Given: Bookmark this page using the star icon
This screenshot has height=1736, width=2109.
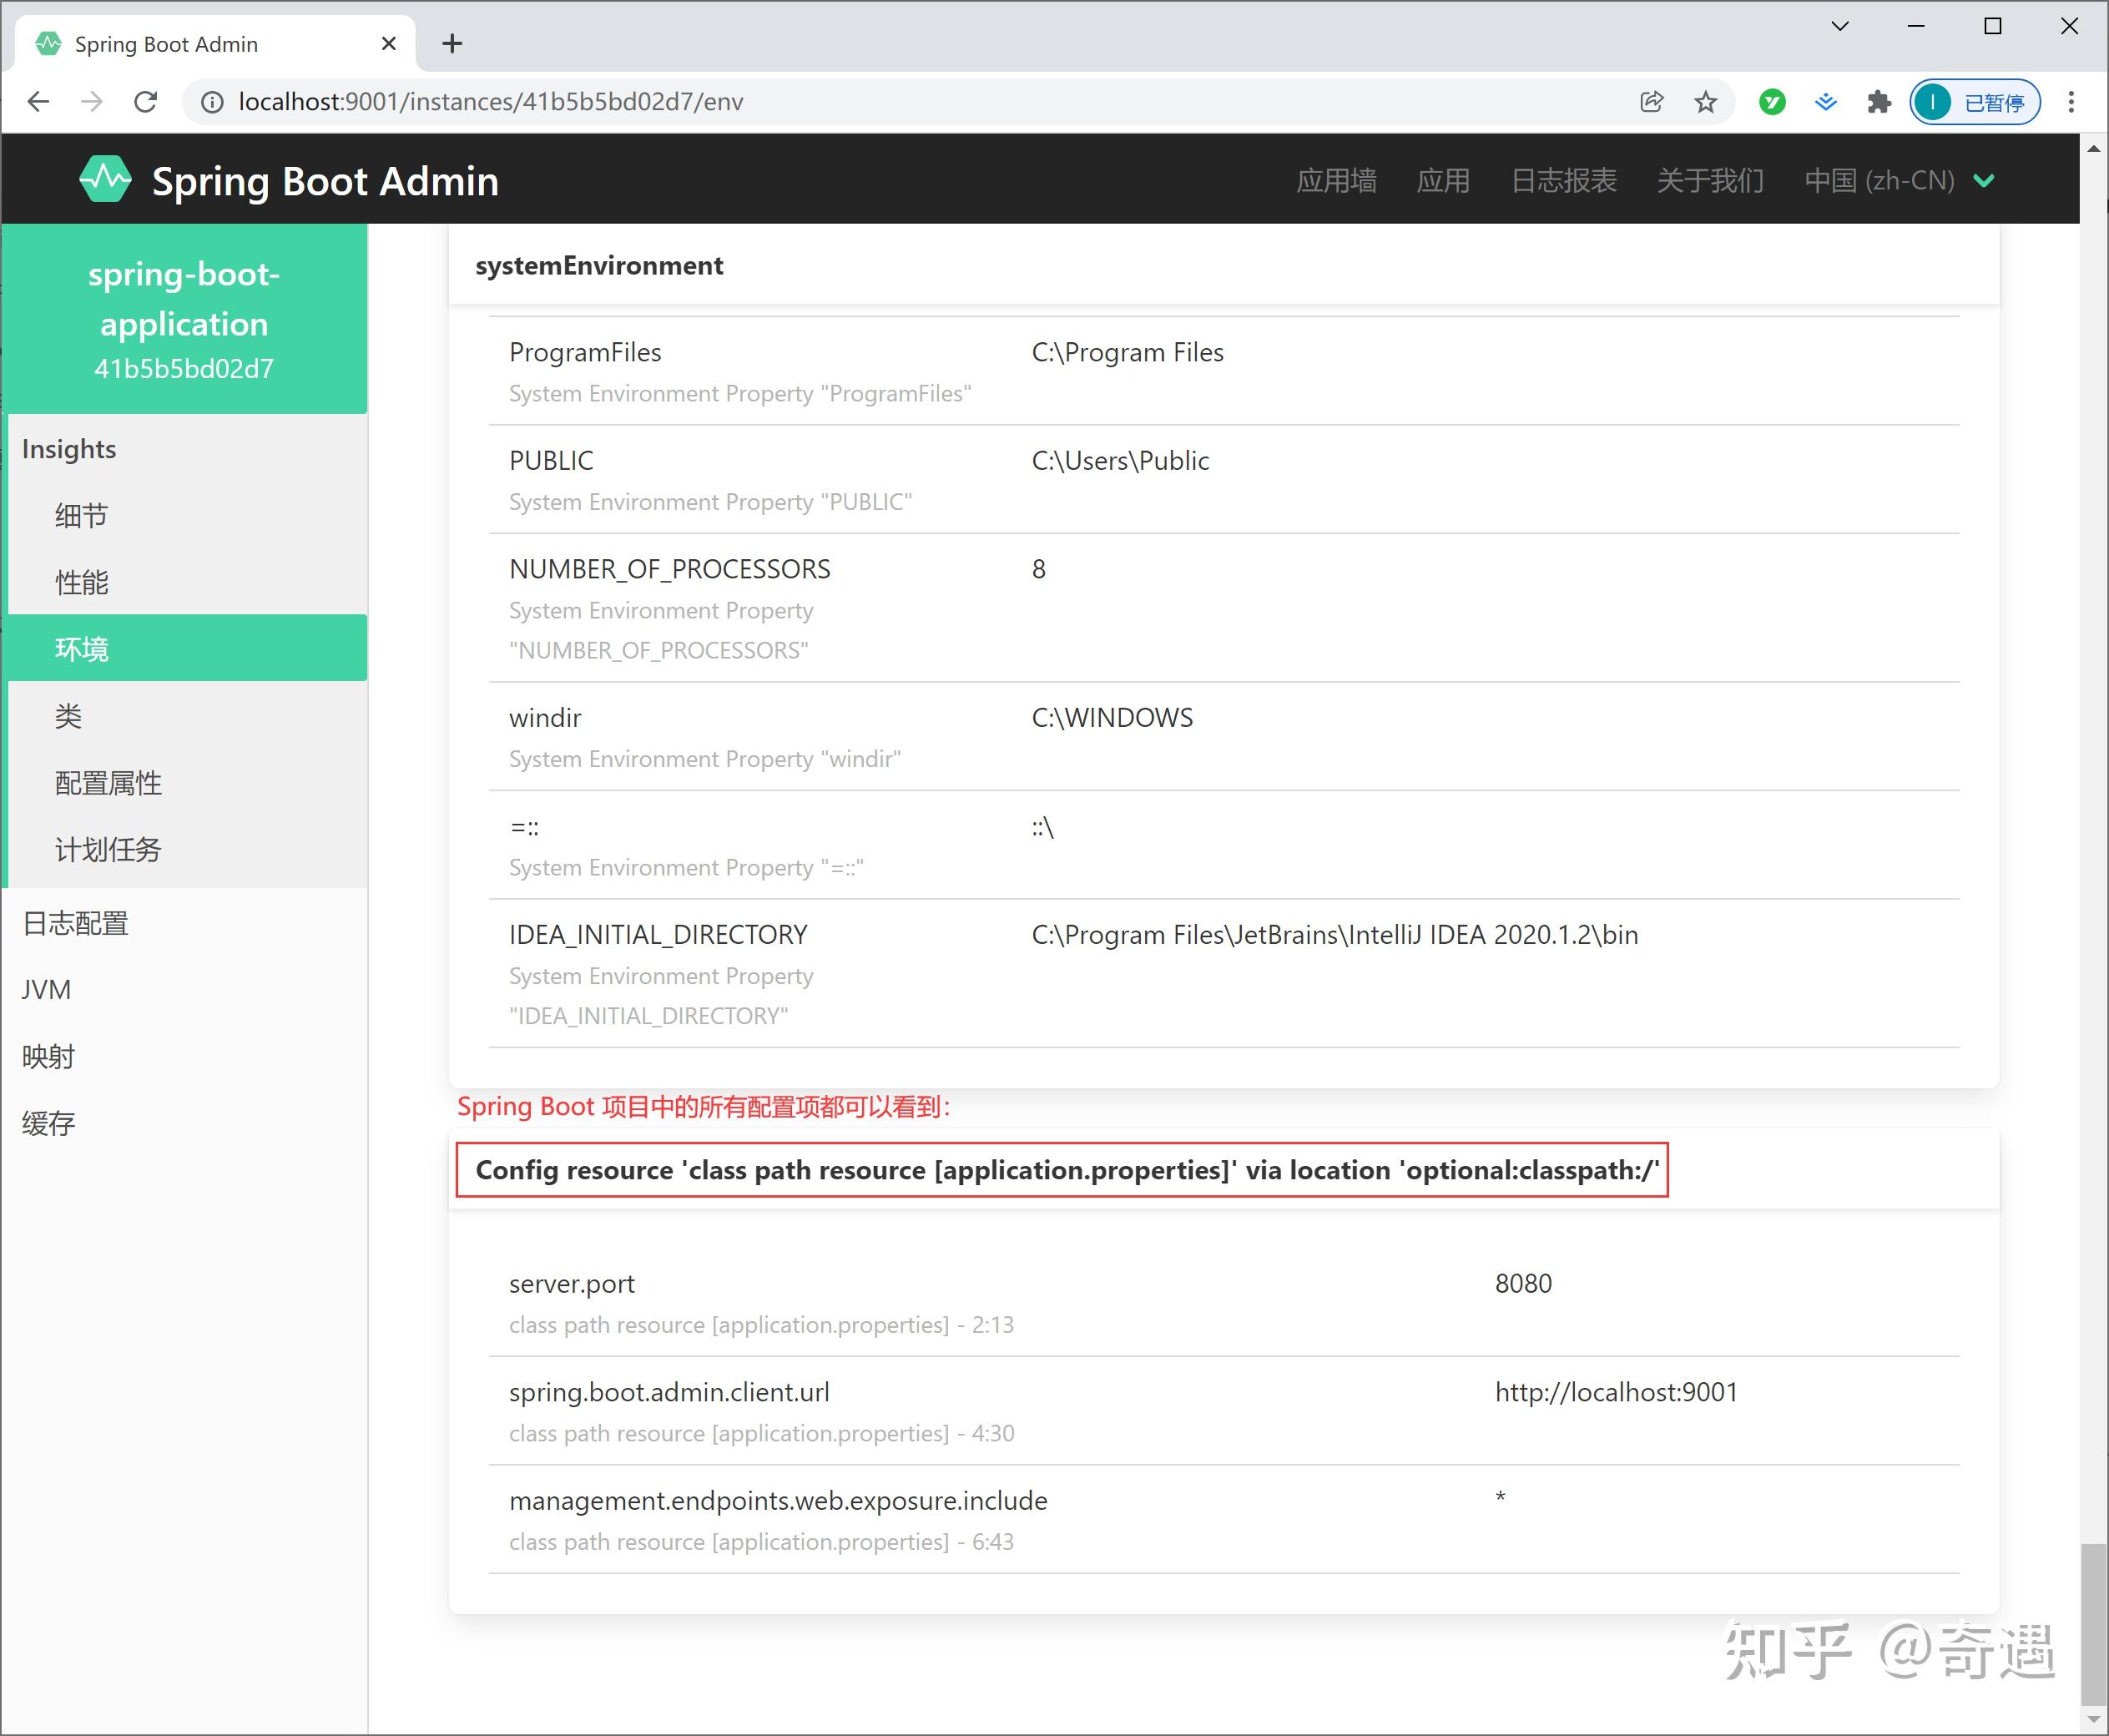Looking at the screenshot, I should [1706, 101].
